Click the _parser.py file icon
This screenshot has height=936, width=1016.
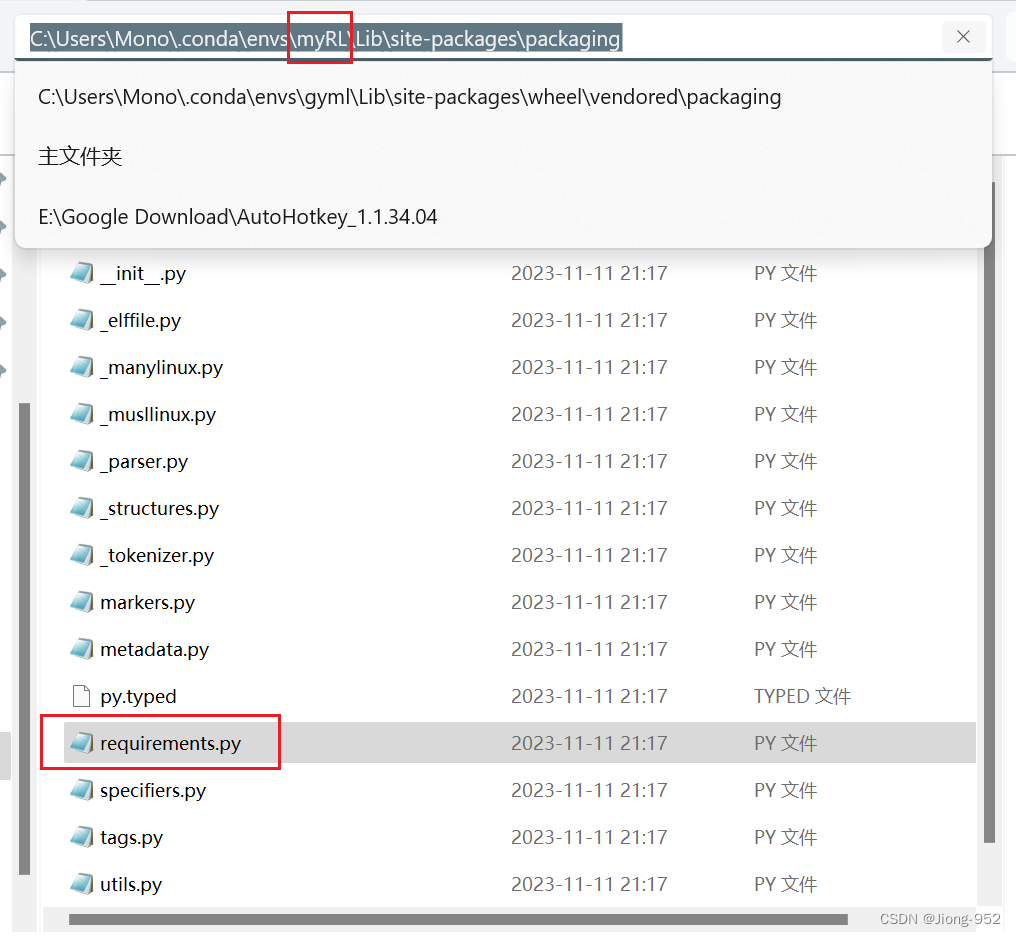pyautogui.click(x=81, y=461)
